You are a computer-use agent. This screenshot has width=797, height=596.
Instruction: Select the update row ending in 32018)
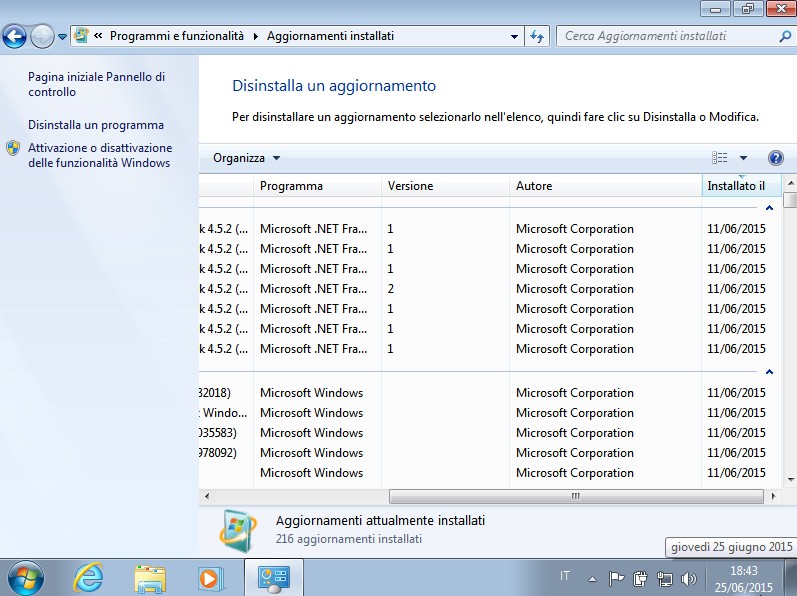(488, 393)
